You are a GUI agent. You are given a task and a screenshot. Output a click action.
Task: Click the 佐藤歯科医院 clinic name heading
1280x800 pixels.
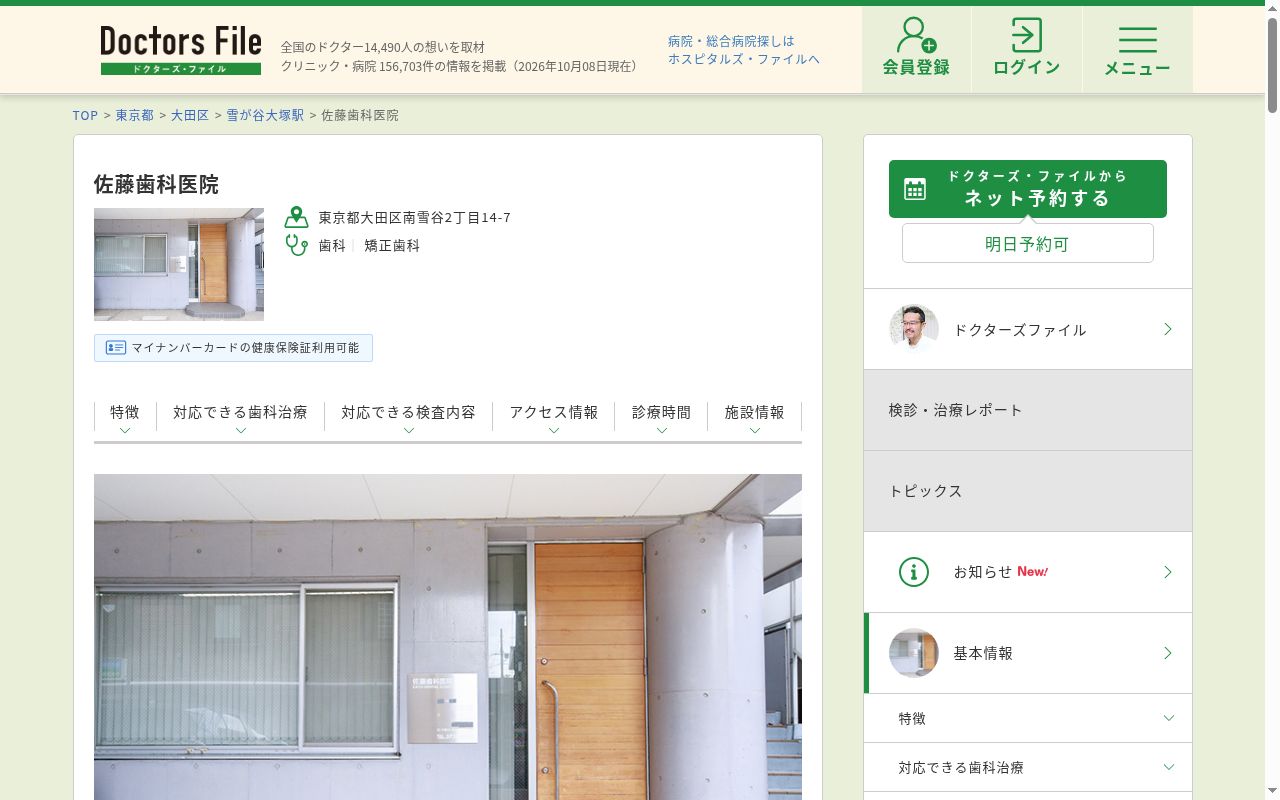pyautogui.click(x=156, y=184)
